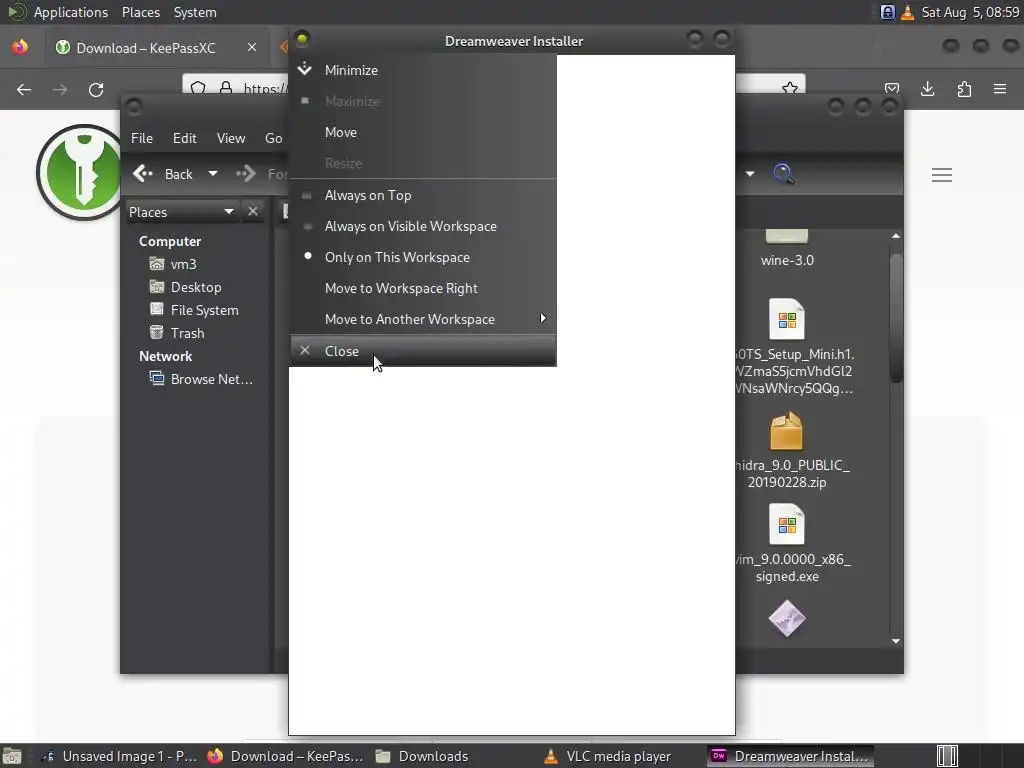Bookmark the page with star icon
Image resolution: width=1024 pixels, height=768 pixels.
coord(790,88)
